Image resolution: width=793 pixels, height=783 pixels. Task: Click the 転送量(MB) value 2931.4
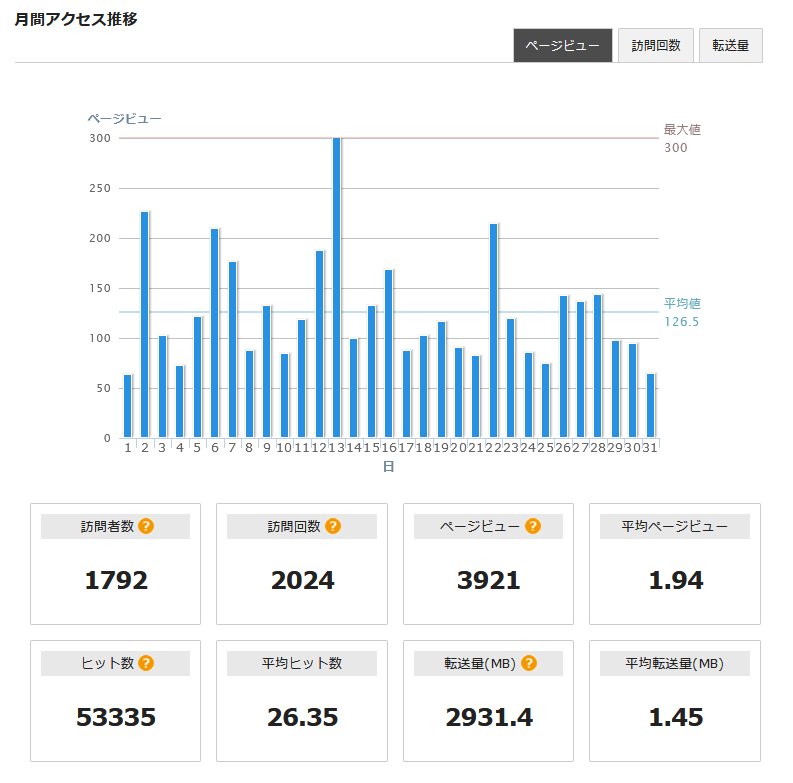[489, 717]
